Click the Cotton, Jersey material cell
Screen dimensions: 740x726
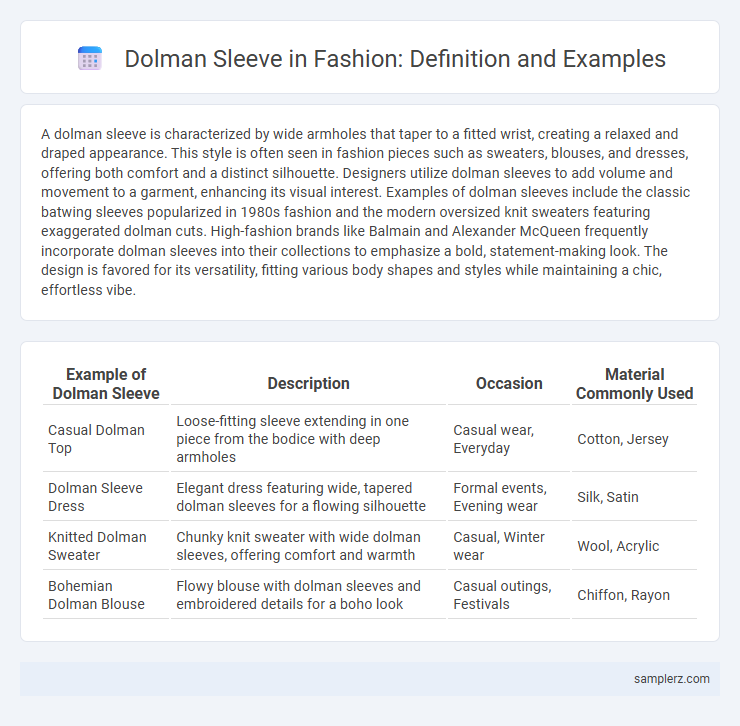click(634, 439)
